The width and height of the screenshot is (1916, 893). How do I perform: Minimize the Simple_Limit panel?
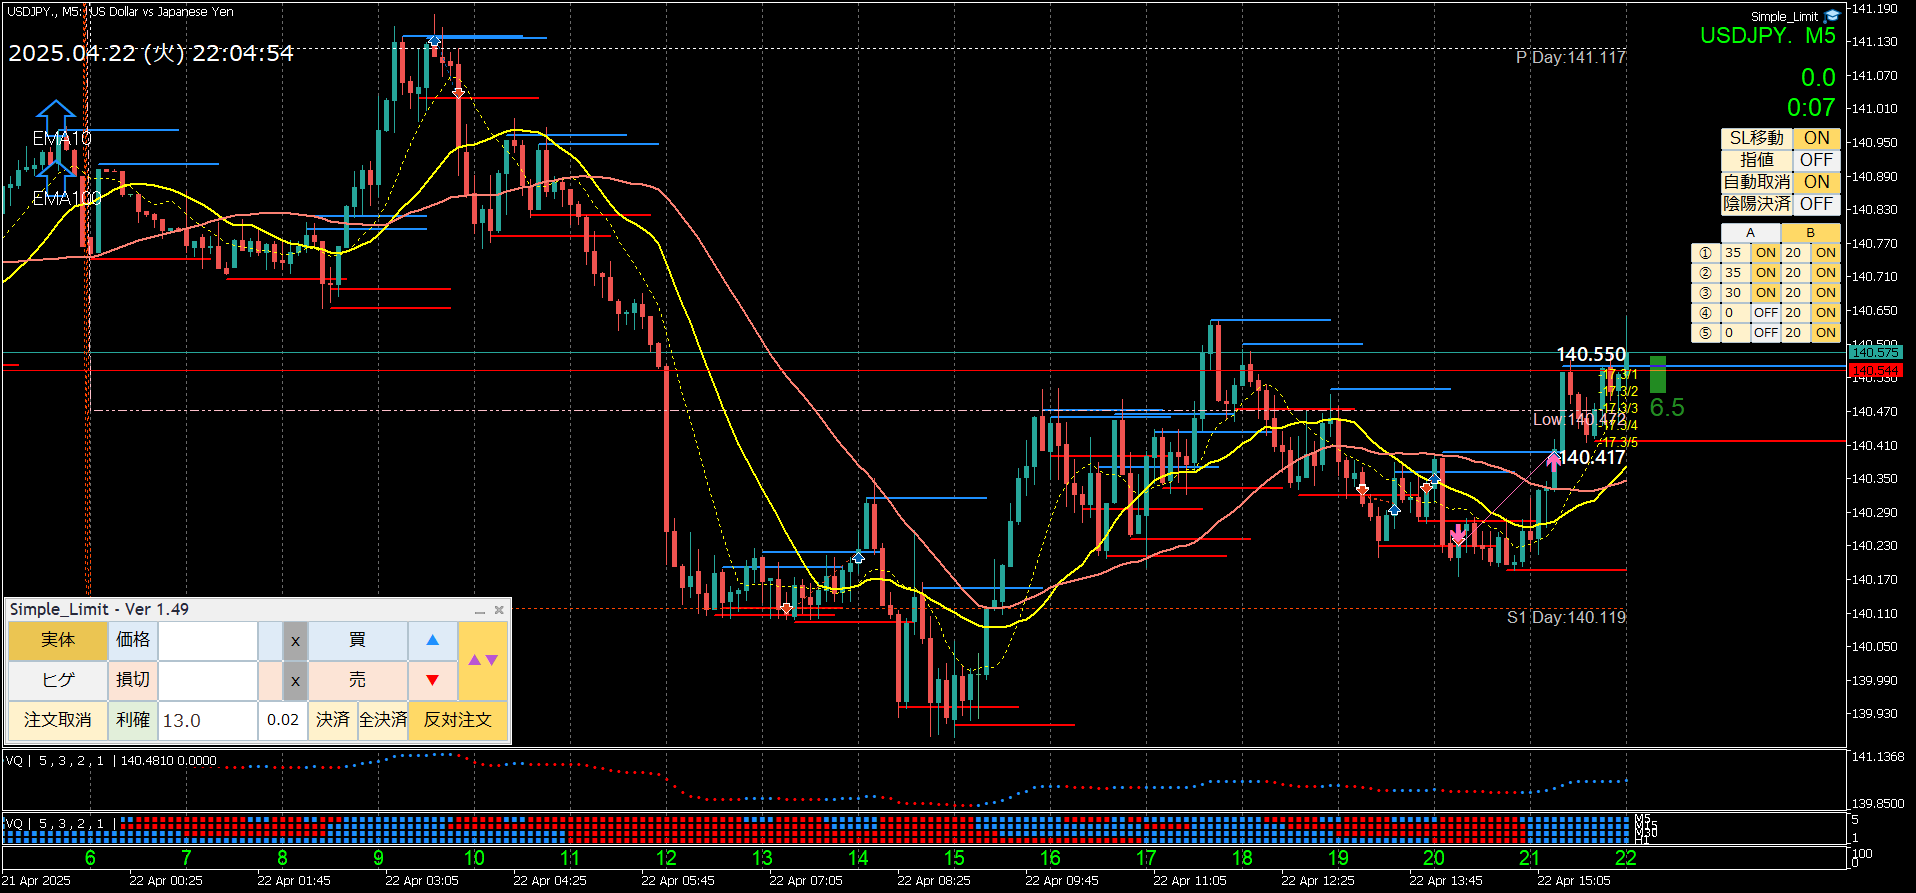(x=480, y=610)
